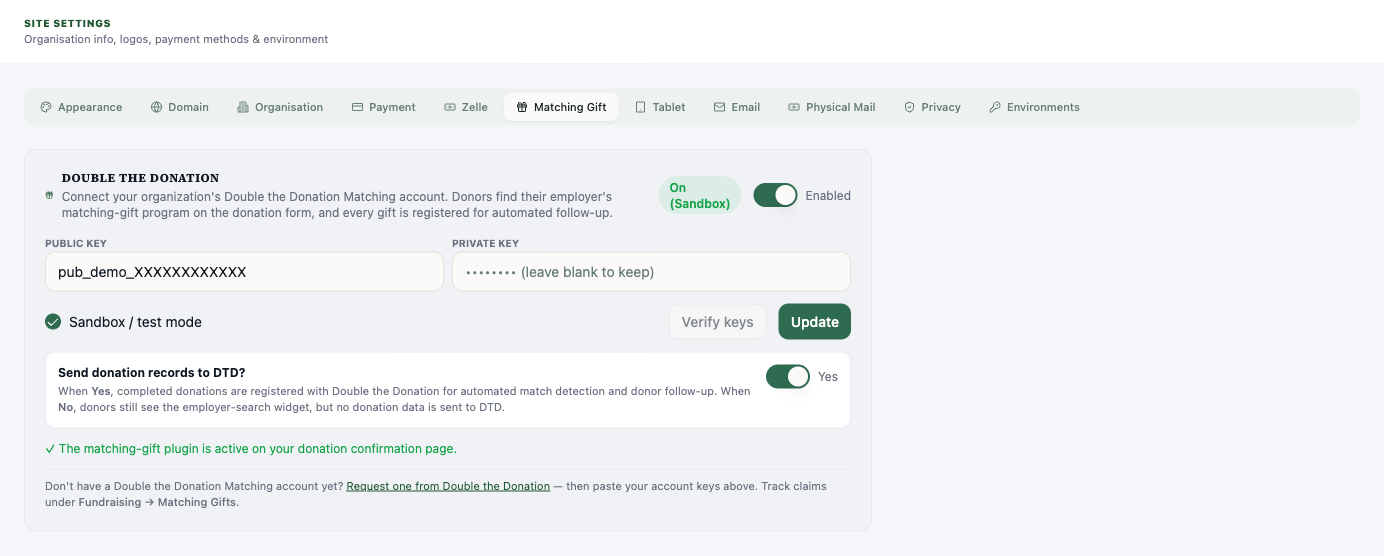The image size is (1384, 556).
Task: Click the Send donation records to DTD? heading
Action: (x=152, y=372)
